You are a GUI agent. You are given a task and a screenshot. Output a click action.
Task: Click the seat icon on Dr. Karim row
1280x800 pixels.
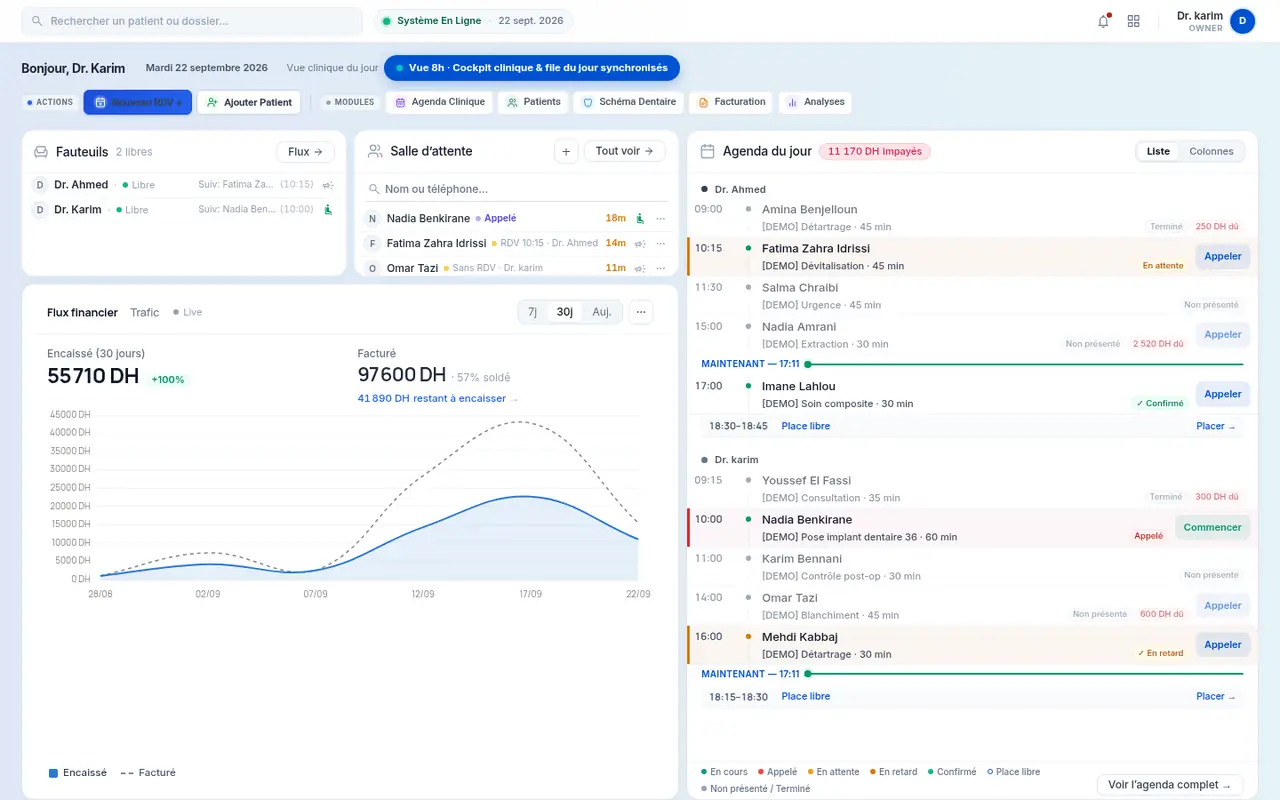click(327, 209)
